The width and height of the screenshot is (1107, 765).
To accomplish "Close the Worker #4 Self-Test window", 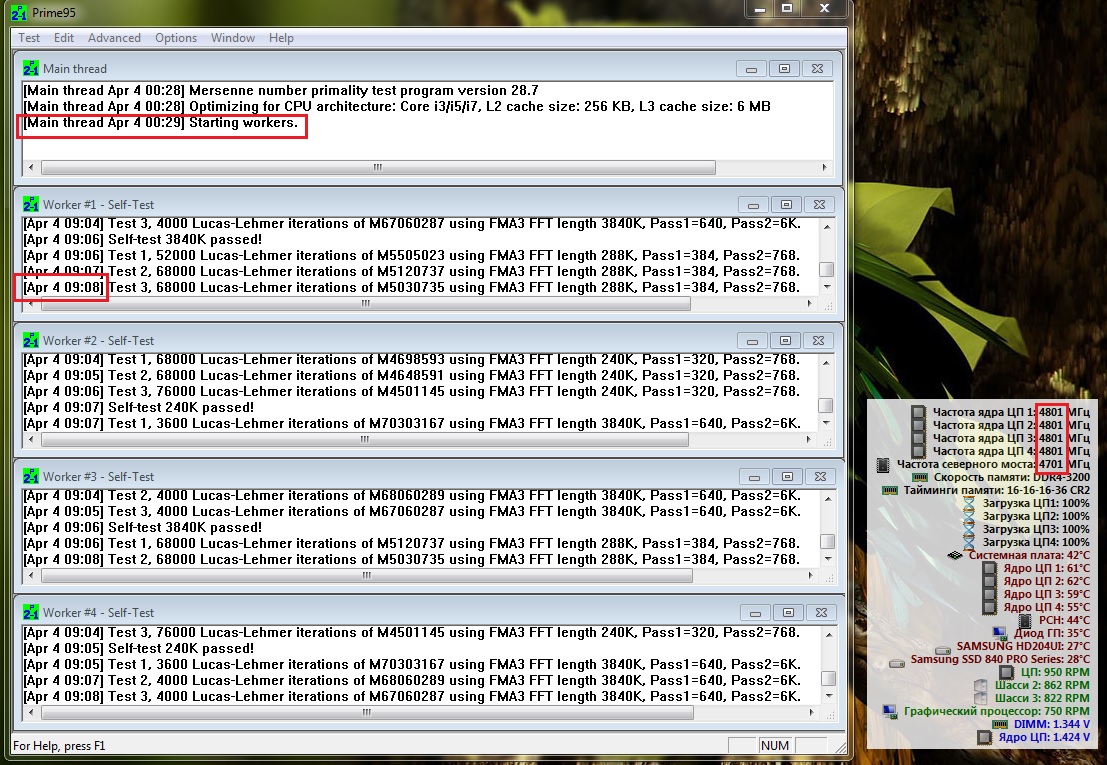I will click(817, 613).
